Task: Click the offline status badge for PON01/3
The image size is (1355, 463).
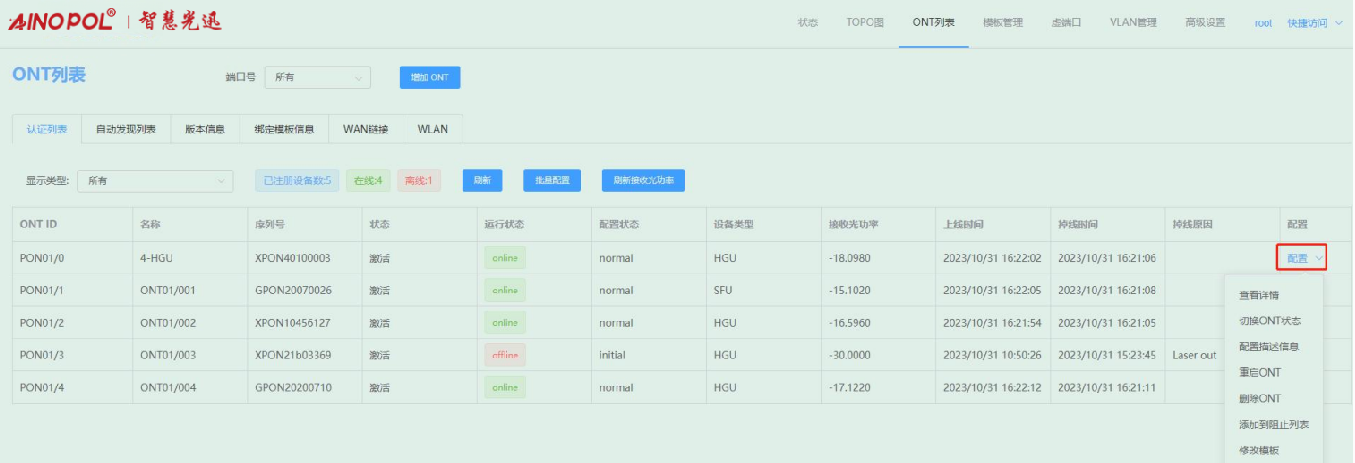Action: pos(505,355)
